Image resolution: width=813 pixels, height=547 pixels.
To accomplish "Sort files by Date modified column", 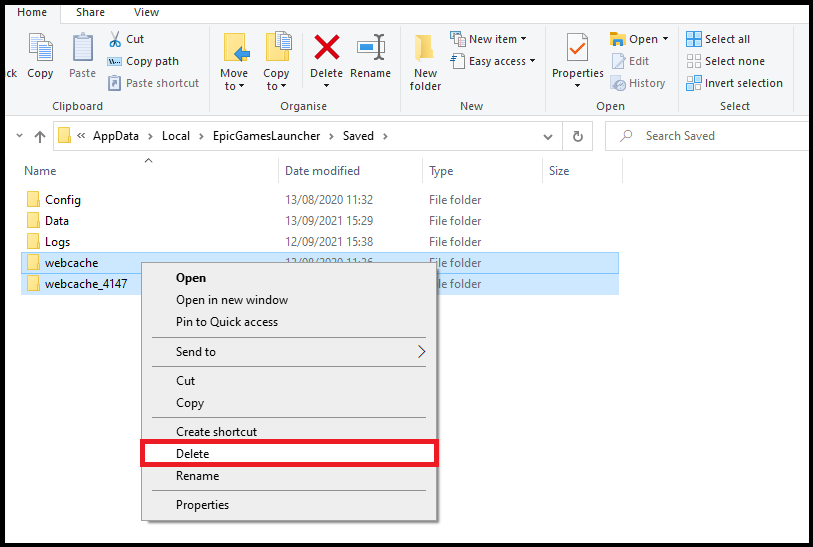I will [x=322, y=171].
